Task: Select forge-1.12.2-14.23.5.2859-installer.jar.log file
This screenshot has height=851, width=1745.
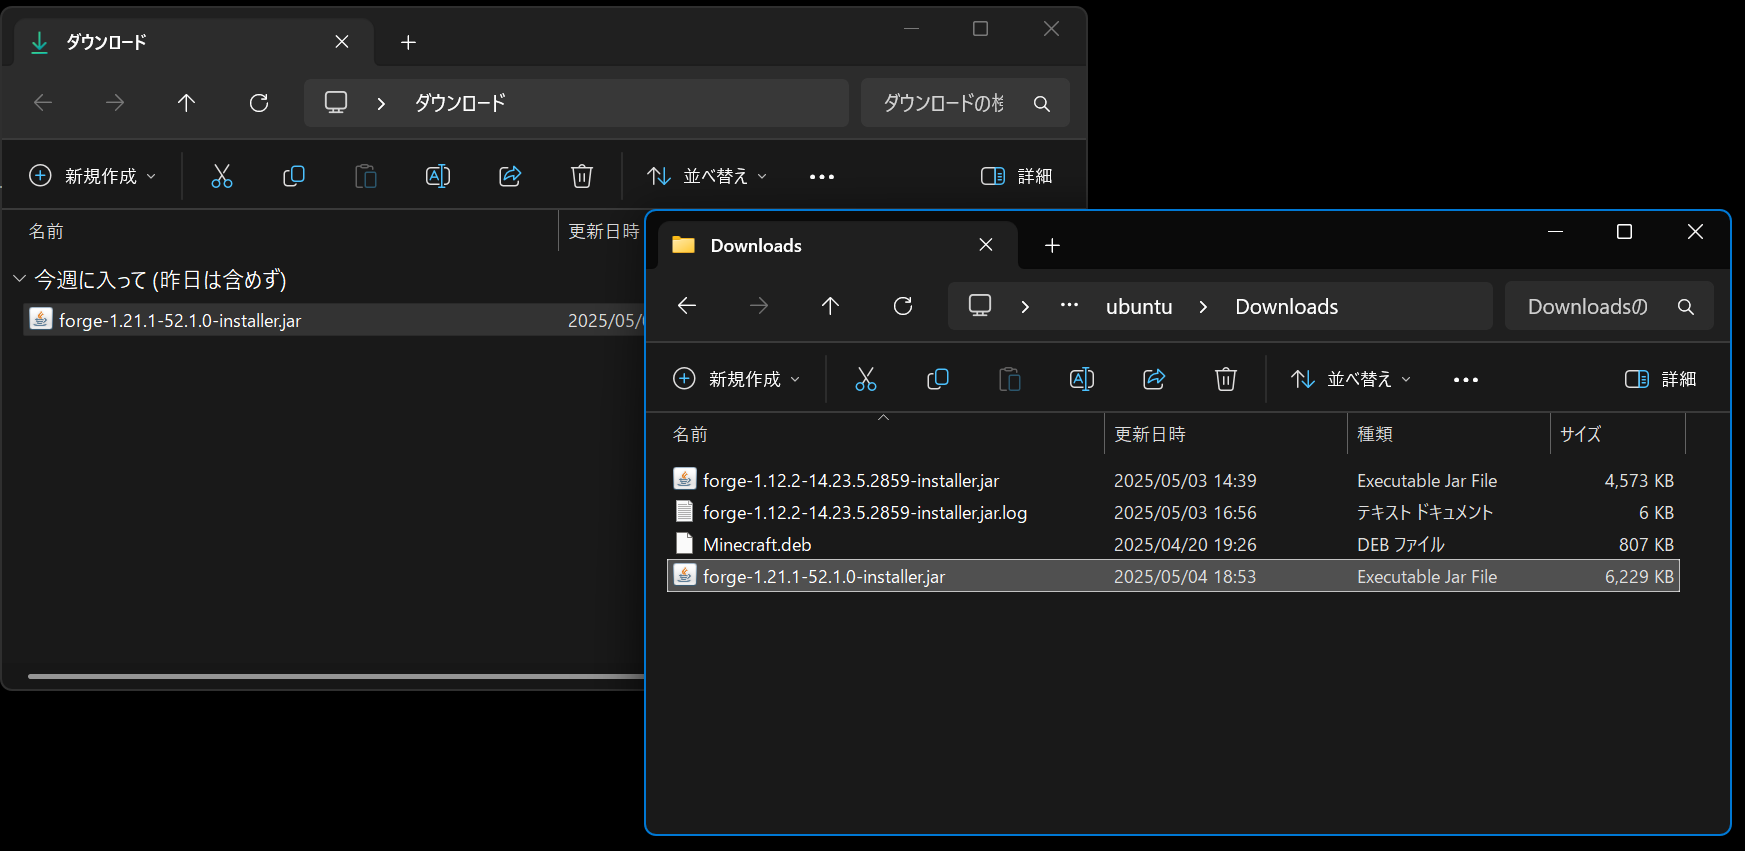Action: pyautogui.click(x=1173, y=512)
